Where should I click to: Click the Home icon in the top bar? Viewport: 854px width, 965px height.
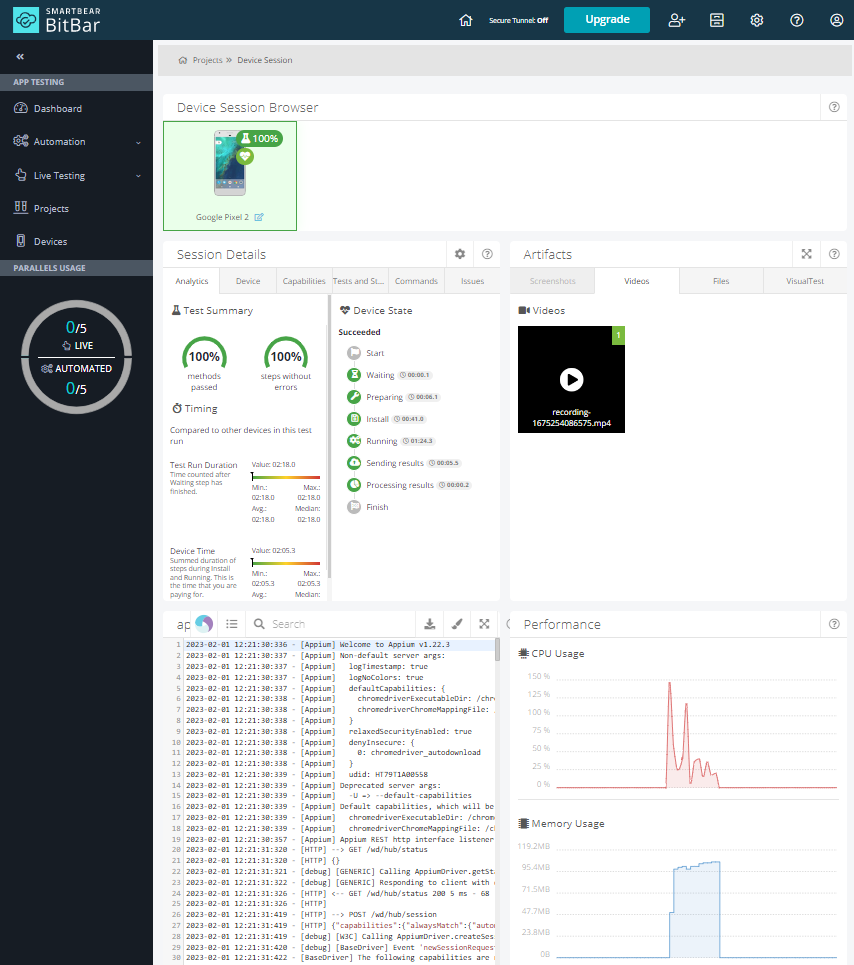coord(465,19)
